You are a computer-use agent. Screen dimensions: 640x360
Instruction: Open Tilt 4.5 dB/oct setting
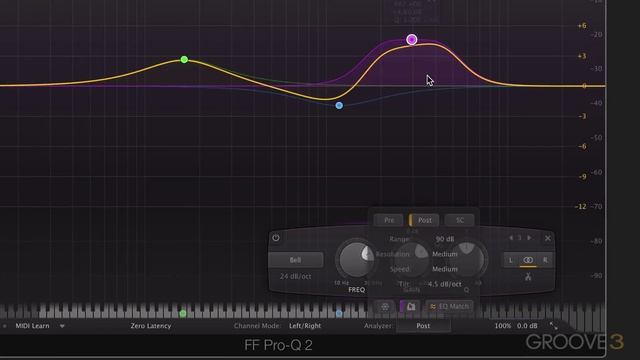pos(445,284)
